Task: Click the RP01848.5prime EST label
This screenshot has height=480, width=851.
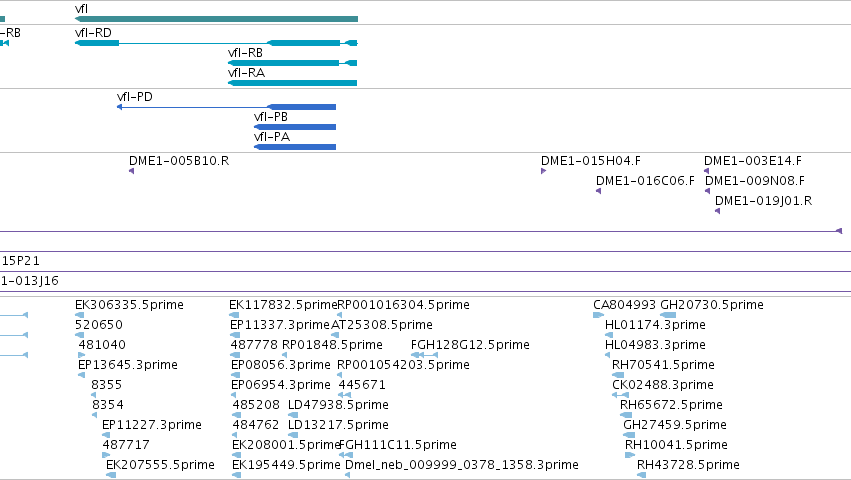Action: (332, 345)
